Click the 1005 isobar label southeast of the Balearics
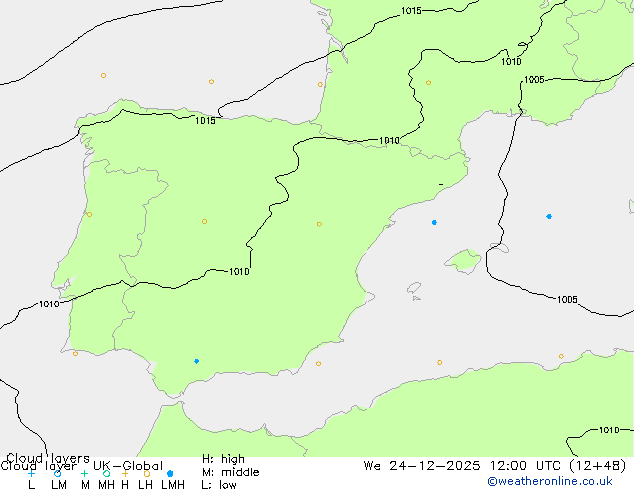Screen dimensions: 634x490 (567, 300)
